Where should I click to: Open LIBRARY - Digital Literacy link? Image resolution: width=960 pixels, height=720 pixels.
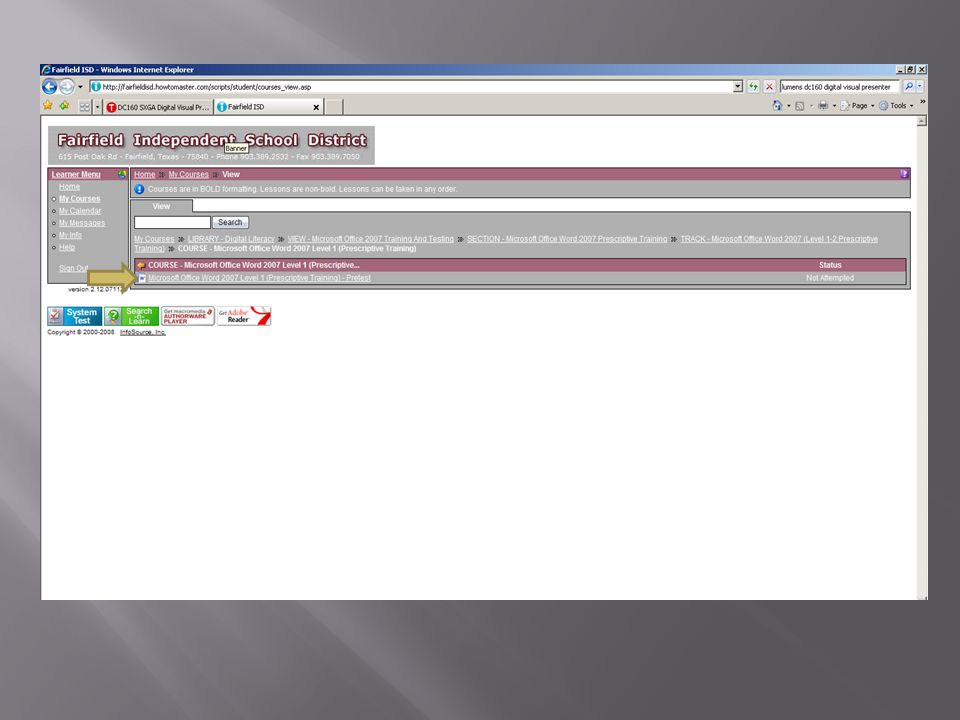(x=231, y=239)
